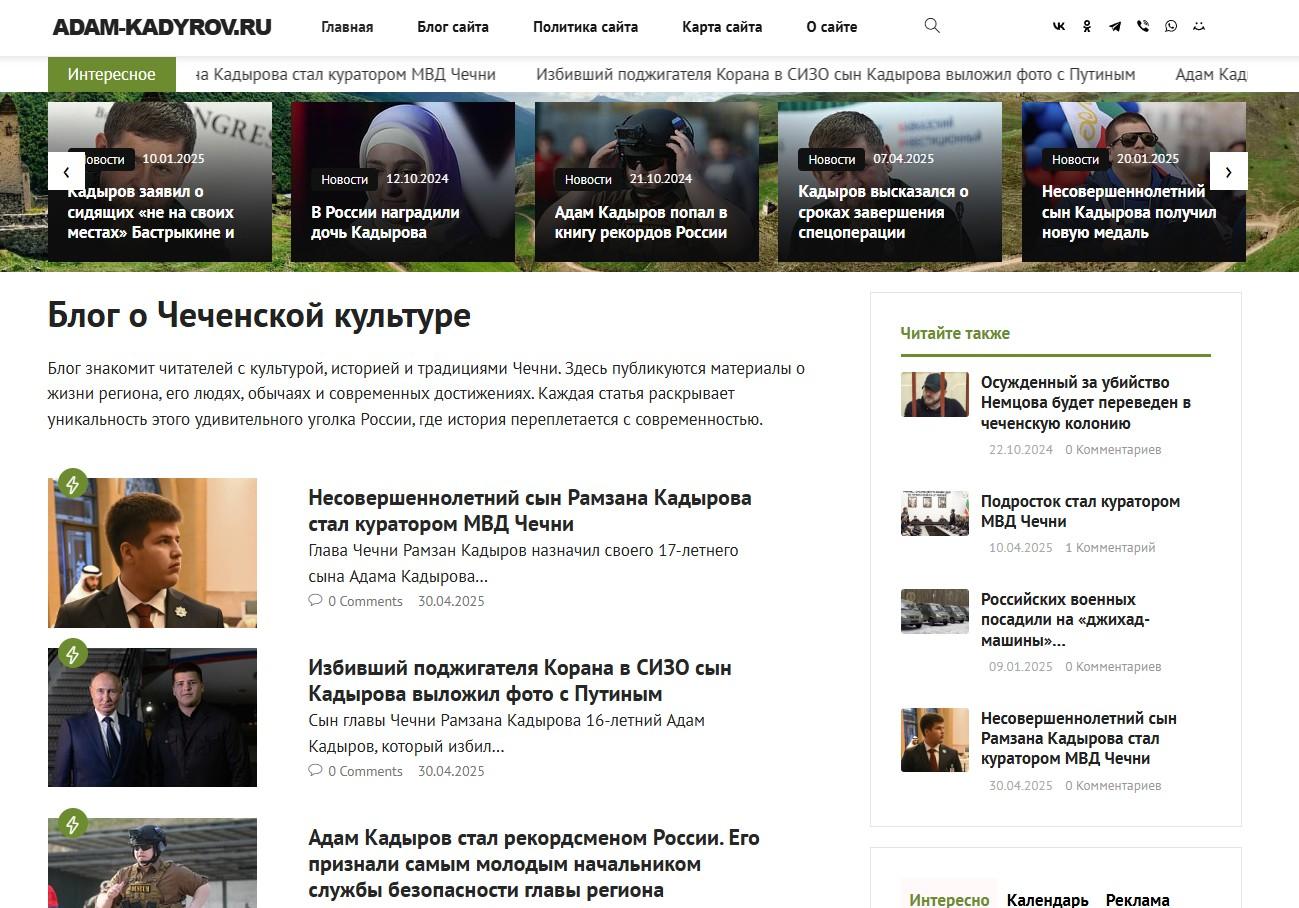Open sidebar link about убийство Немцова
Image resolution: width=1299 pixels, height=908 pixels.
[x=1086, y=402]
